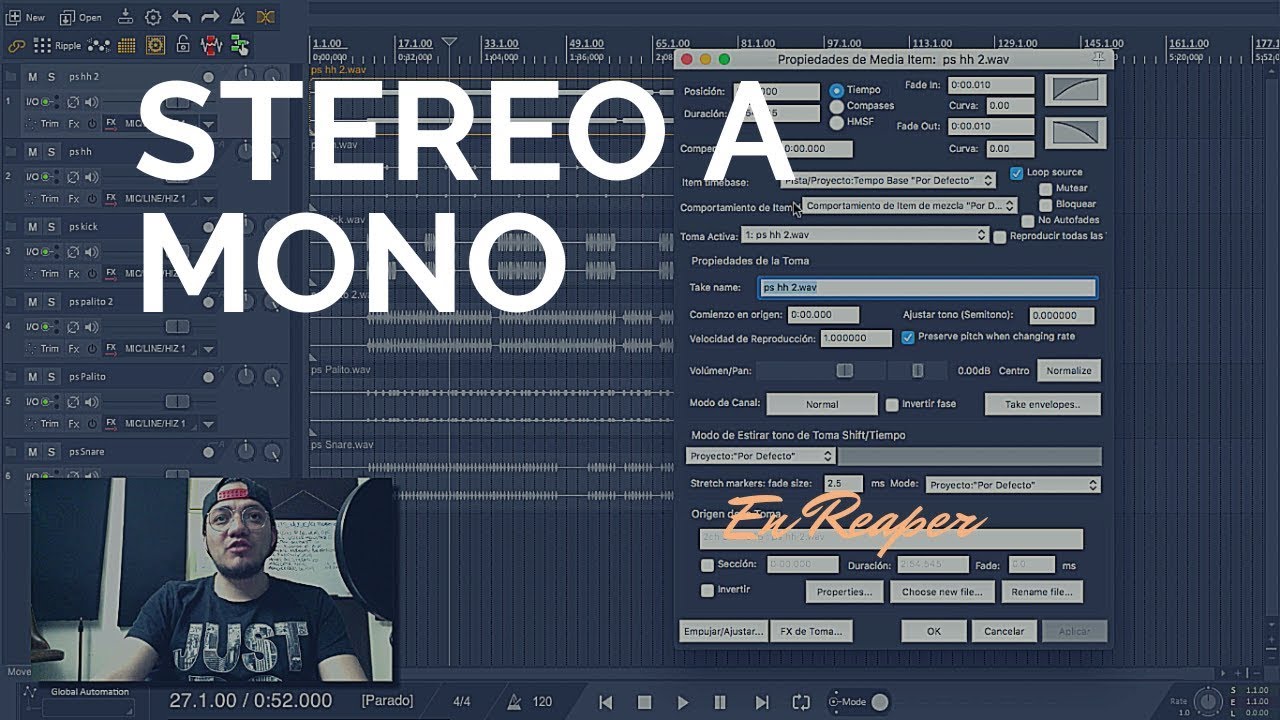Open the Toma Activa dropdown
The image size is (1280, 720).
click(x=865, y=235)
